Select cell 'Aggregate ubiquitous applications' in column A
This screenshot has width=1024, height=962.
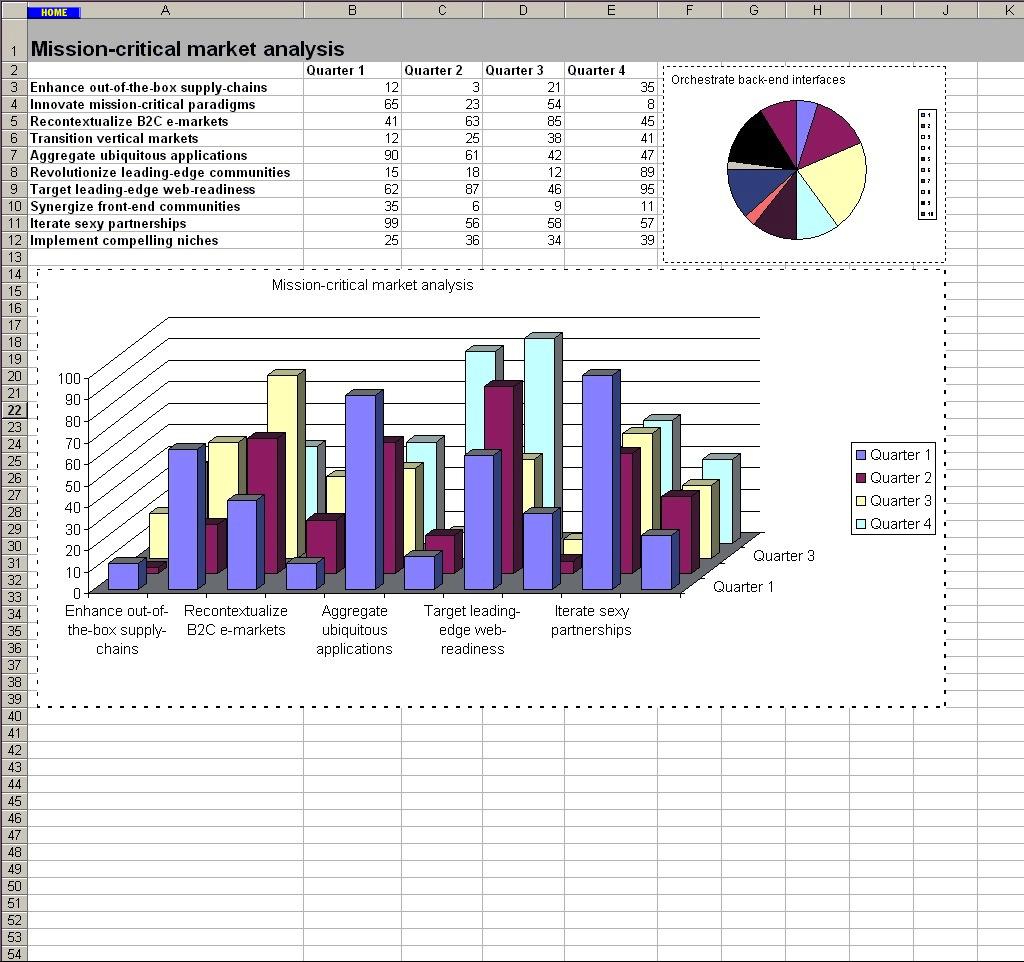tap(165, 155)
